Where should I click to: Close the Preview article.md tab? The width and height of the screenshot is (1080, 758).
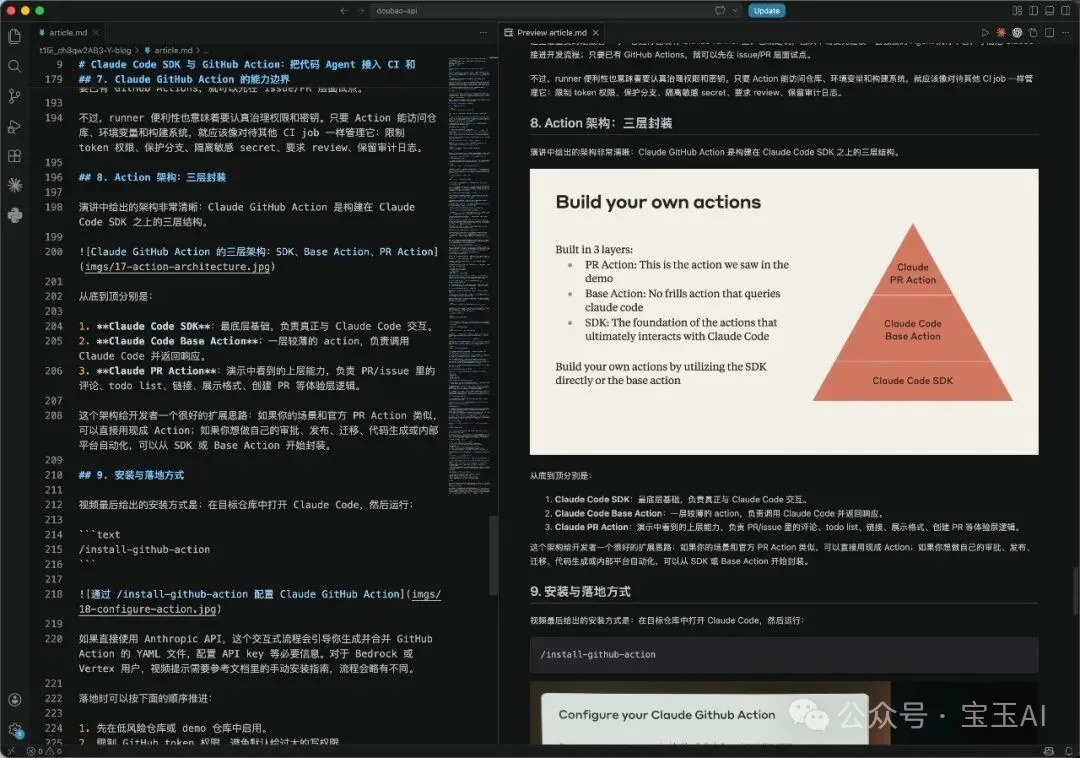pyautogui.click(x=596, y=32)
